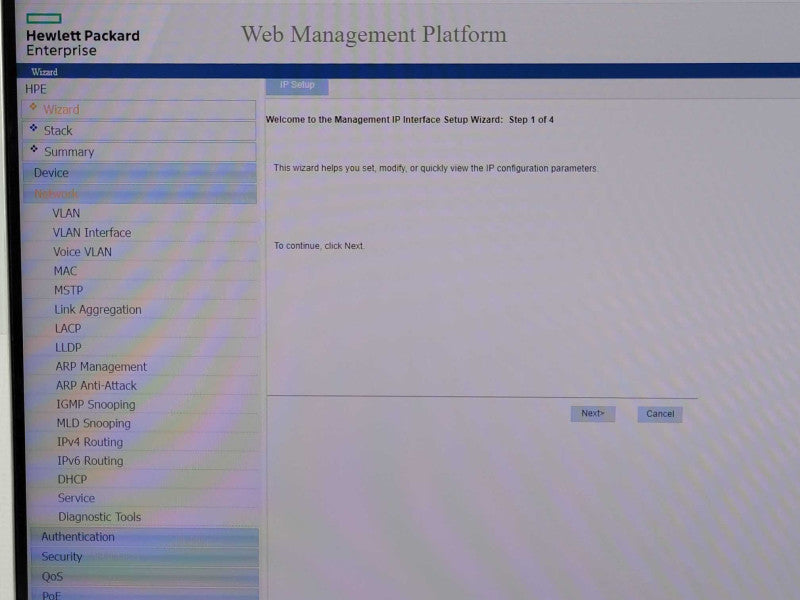Viewport: 800px width, 600px height.
Task: Open the MAC settings page
Action: [x=65, y=271]
